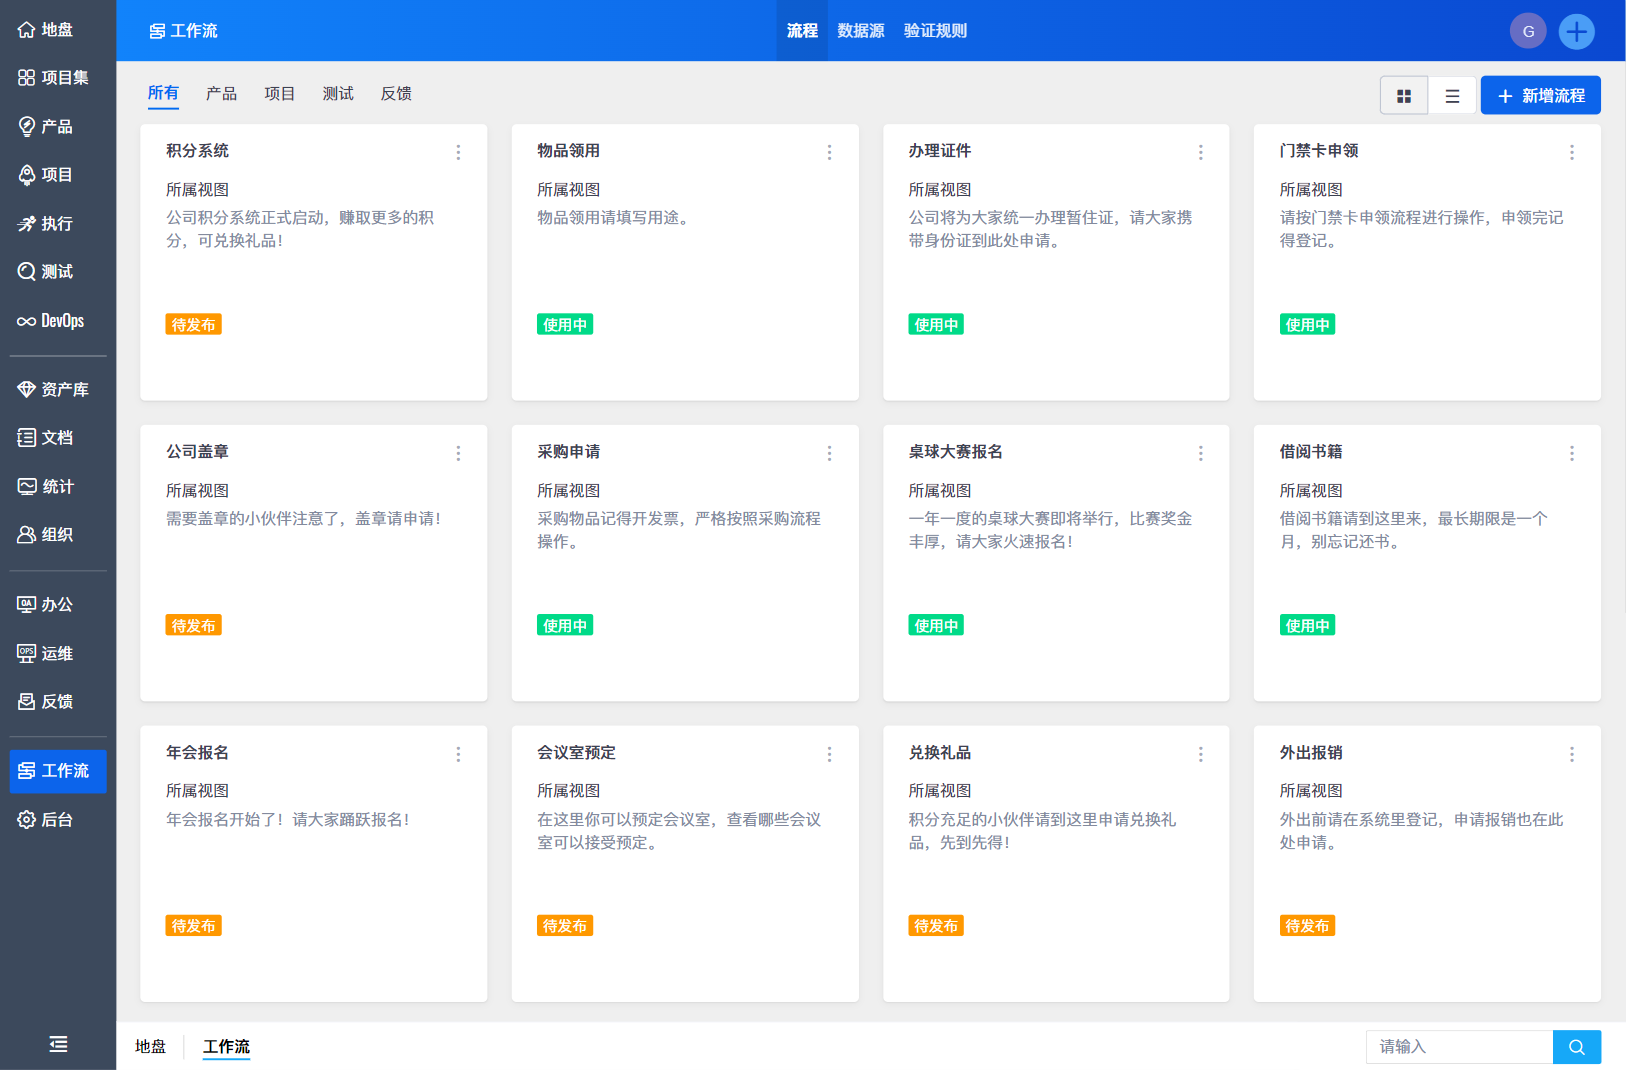Image resolution: width=1626 pixels, height=1070 pixels.
Task: Filter flows by 产品 tab
Action: click(221, 93)
